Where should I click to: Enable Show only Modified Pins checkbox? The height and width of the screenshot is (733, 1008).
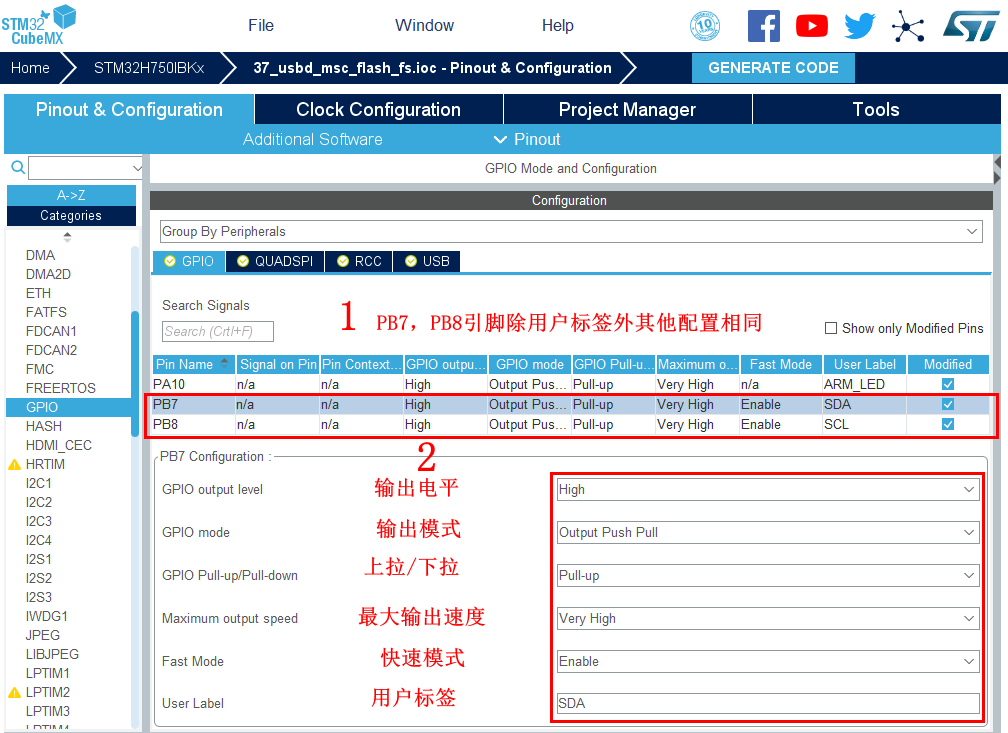tap(831, 328)
